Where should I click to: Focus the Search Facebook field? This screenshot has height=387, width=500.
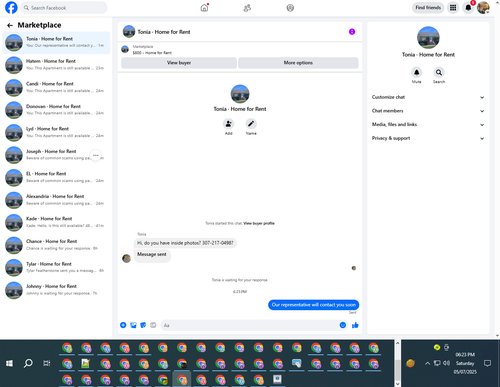[64, 8]
